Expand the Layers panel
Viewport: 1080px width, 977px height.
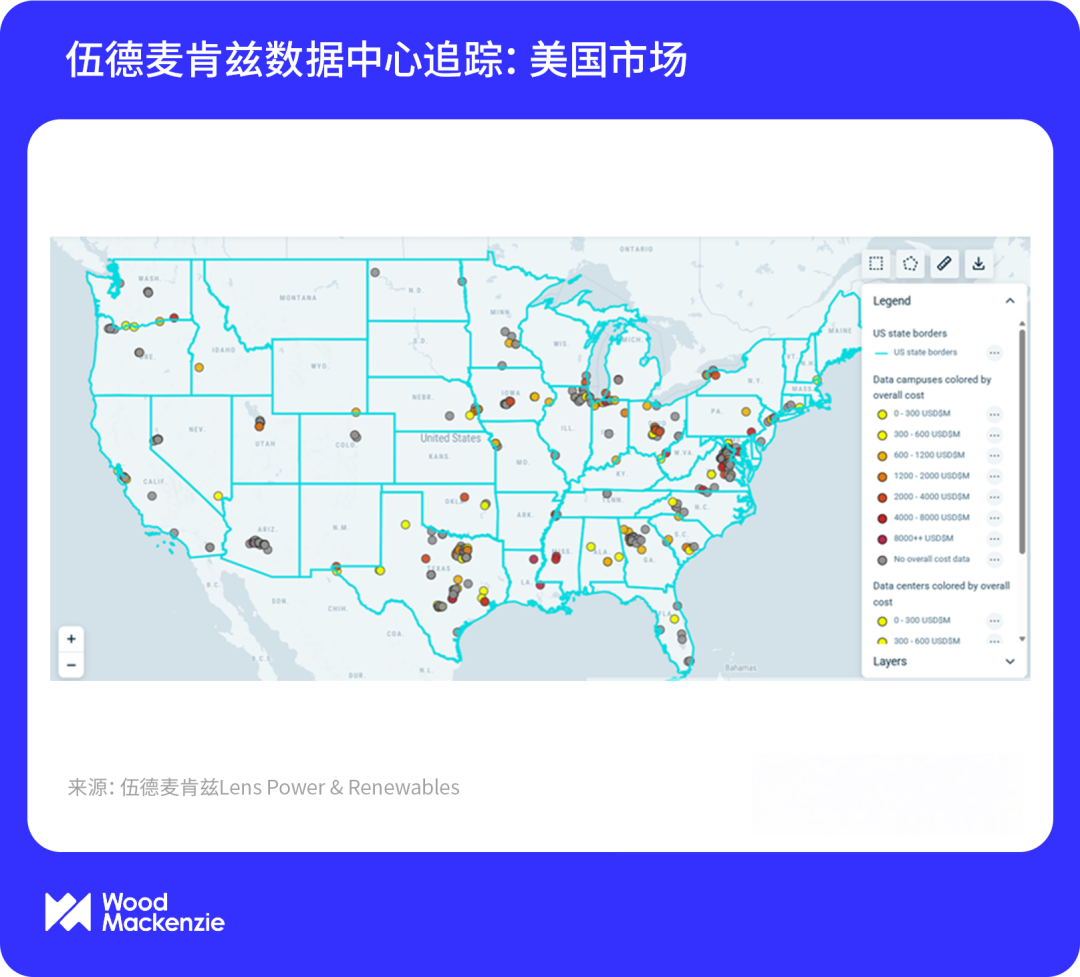(1010, 661)
